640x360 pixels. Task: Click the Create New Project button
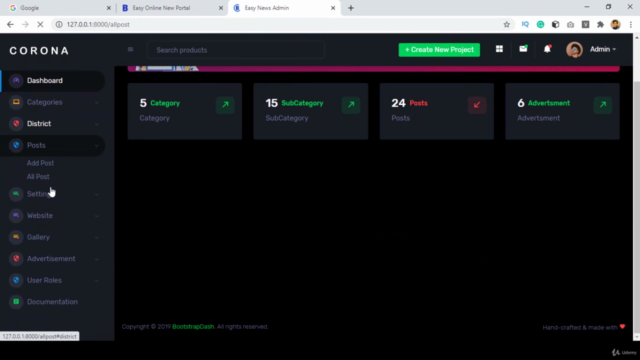pos(439,50)
